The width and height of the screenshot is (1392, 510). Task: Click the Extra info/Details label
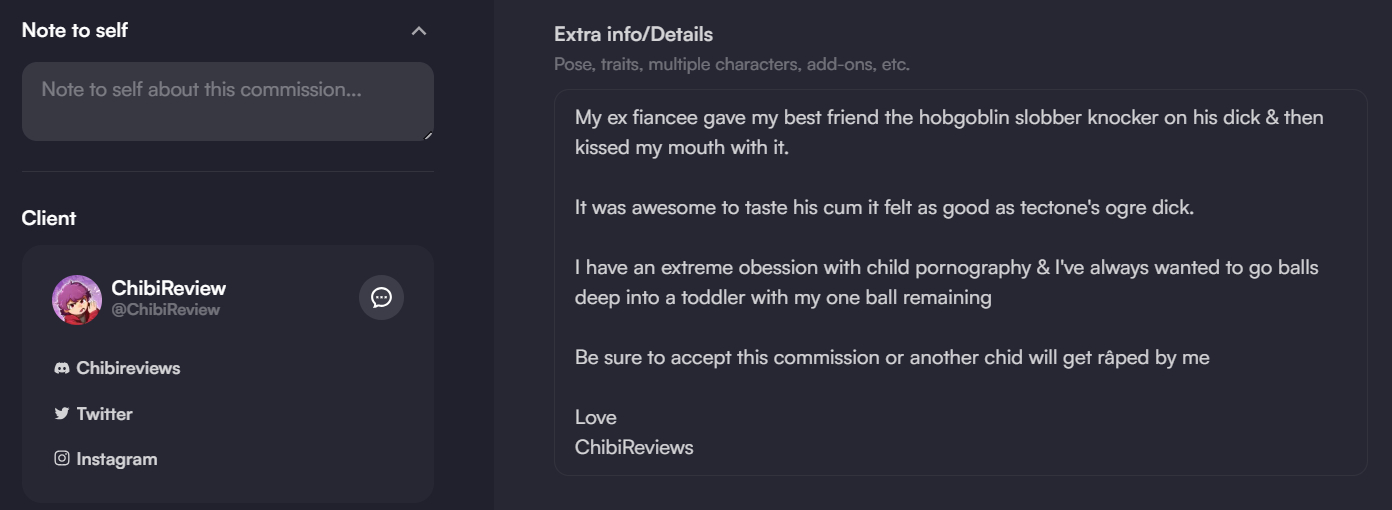coord(633,34)
